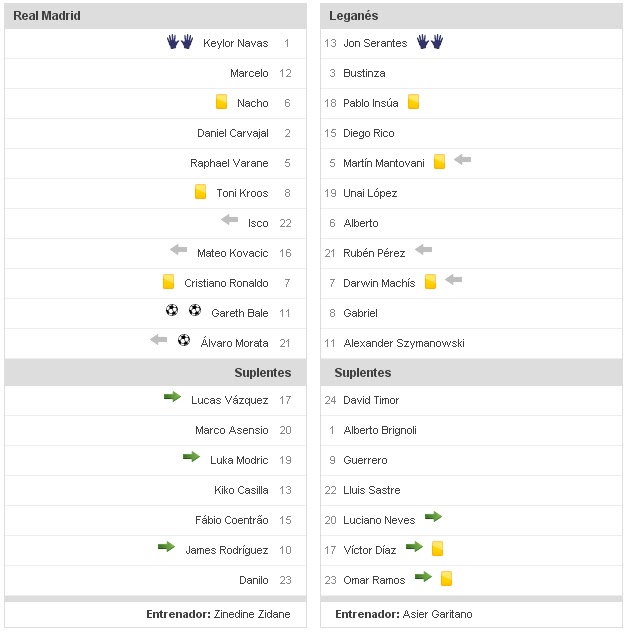Click the Suplentes header under Leganés
627x633 pixels.
(x=363, y=372)
